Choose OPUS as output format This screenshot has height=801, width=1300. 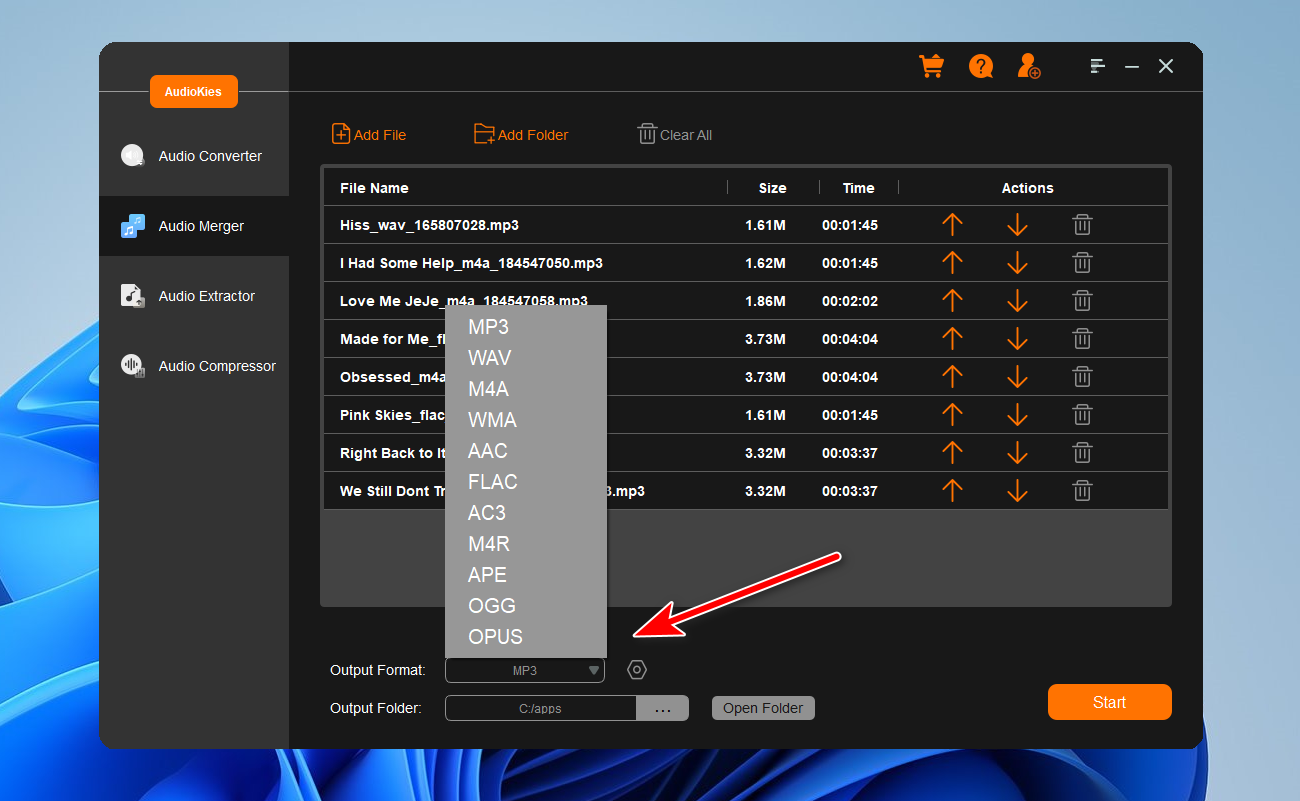(x=495, y=637)
